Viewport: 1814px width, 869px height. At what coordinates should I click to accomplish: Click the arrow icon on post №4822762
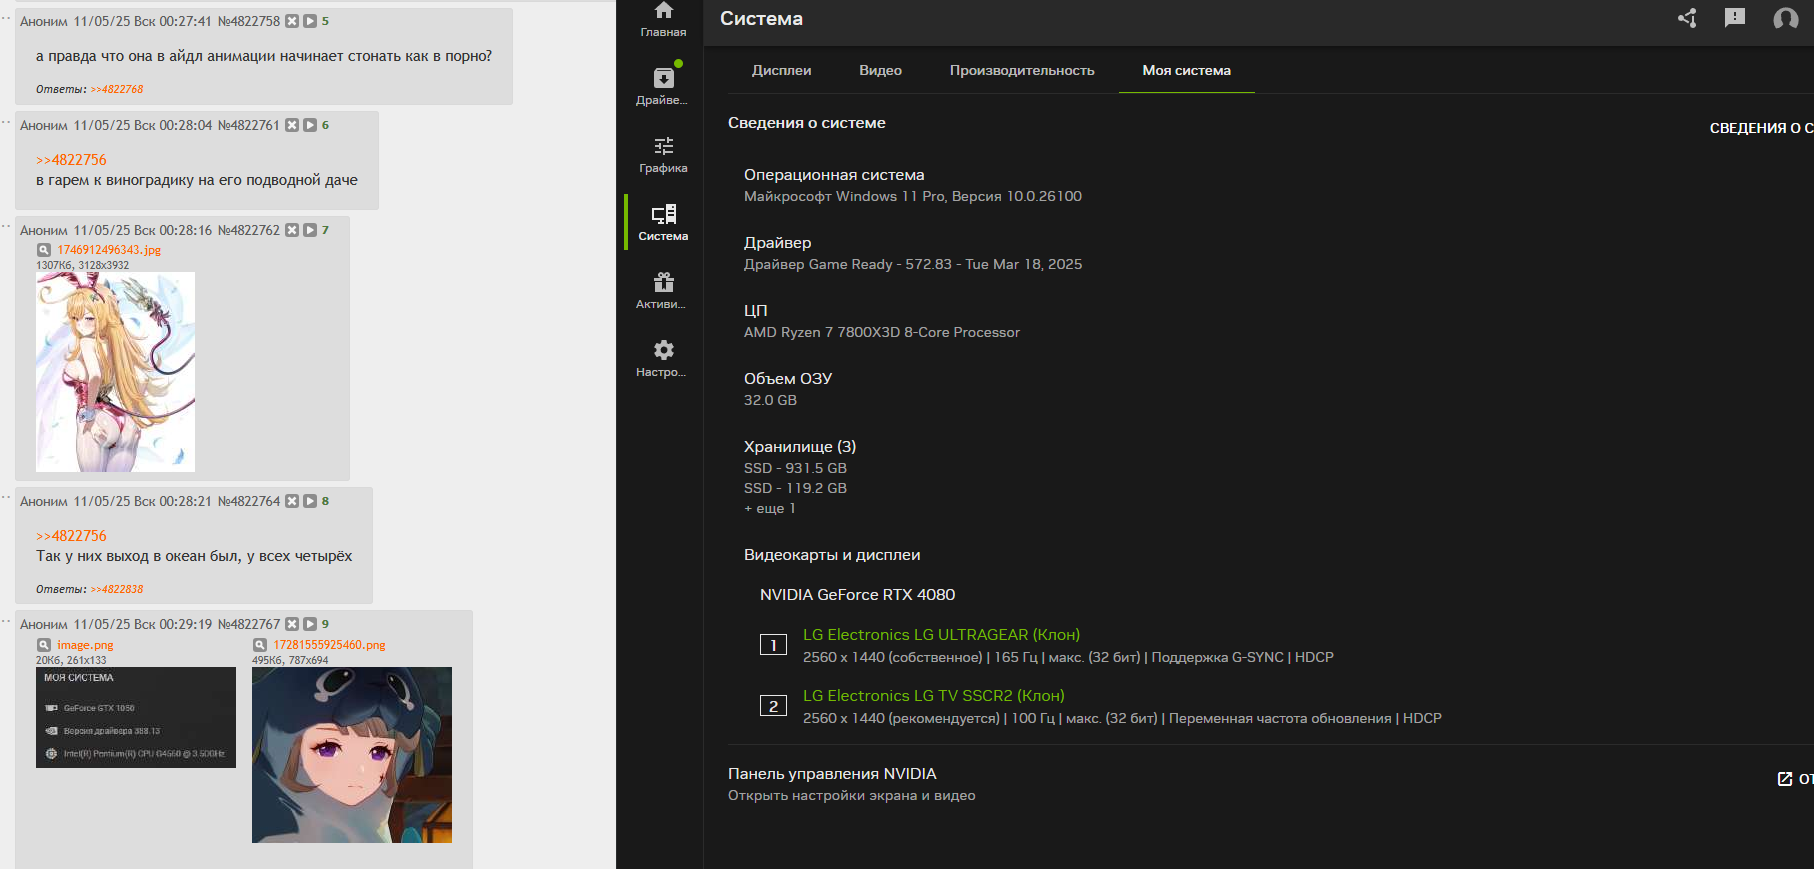(x=310, y=230)
